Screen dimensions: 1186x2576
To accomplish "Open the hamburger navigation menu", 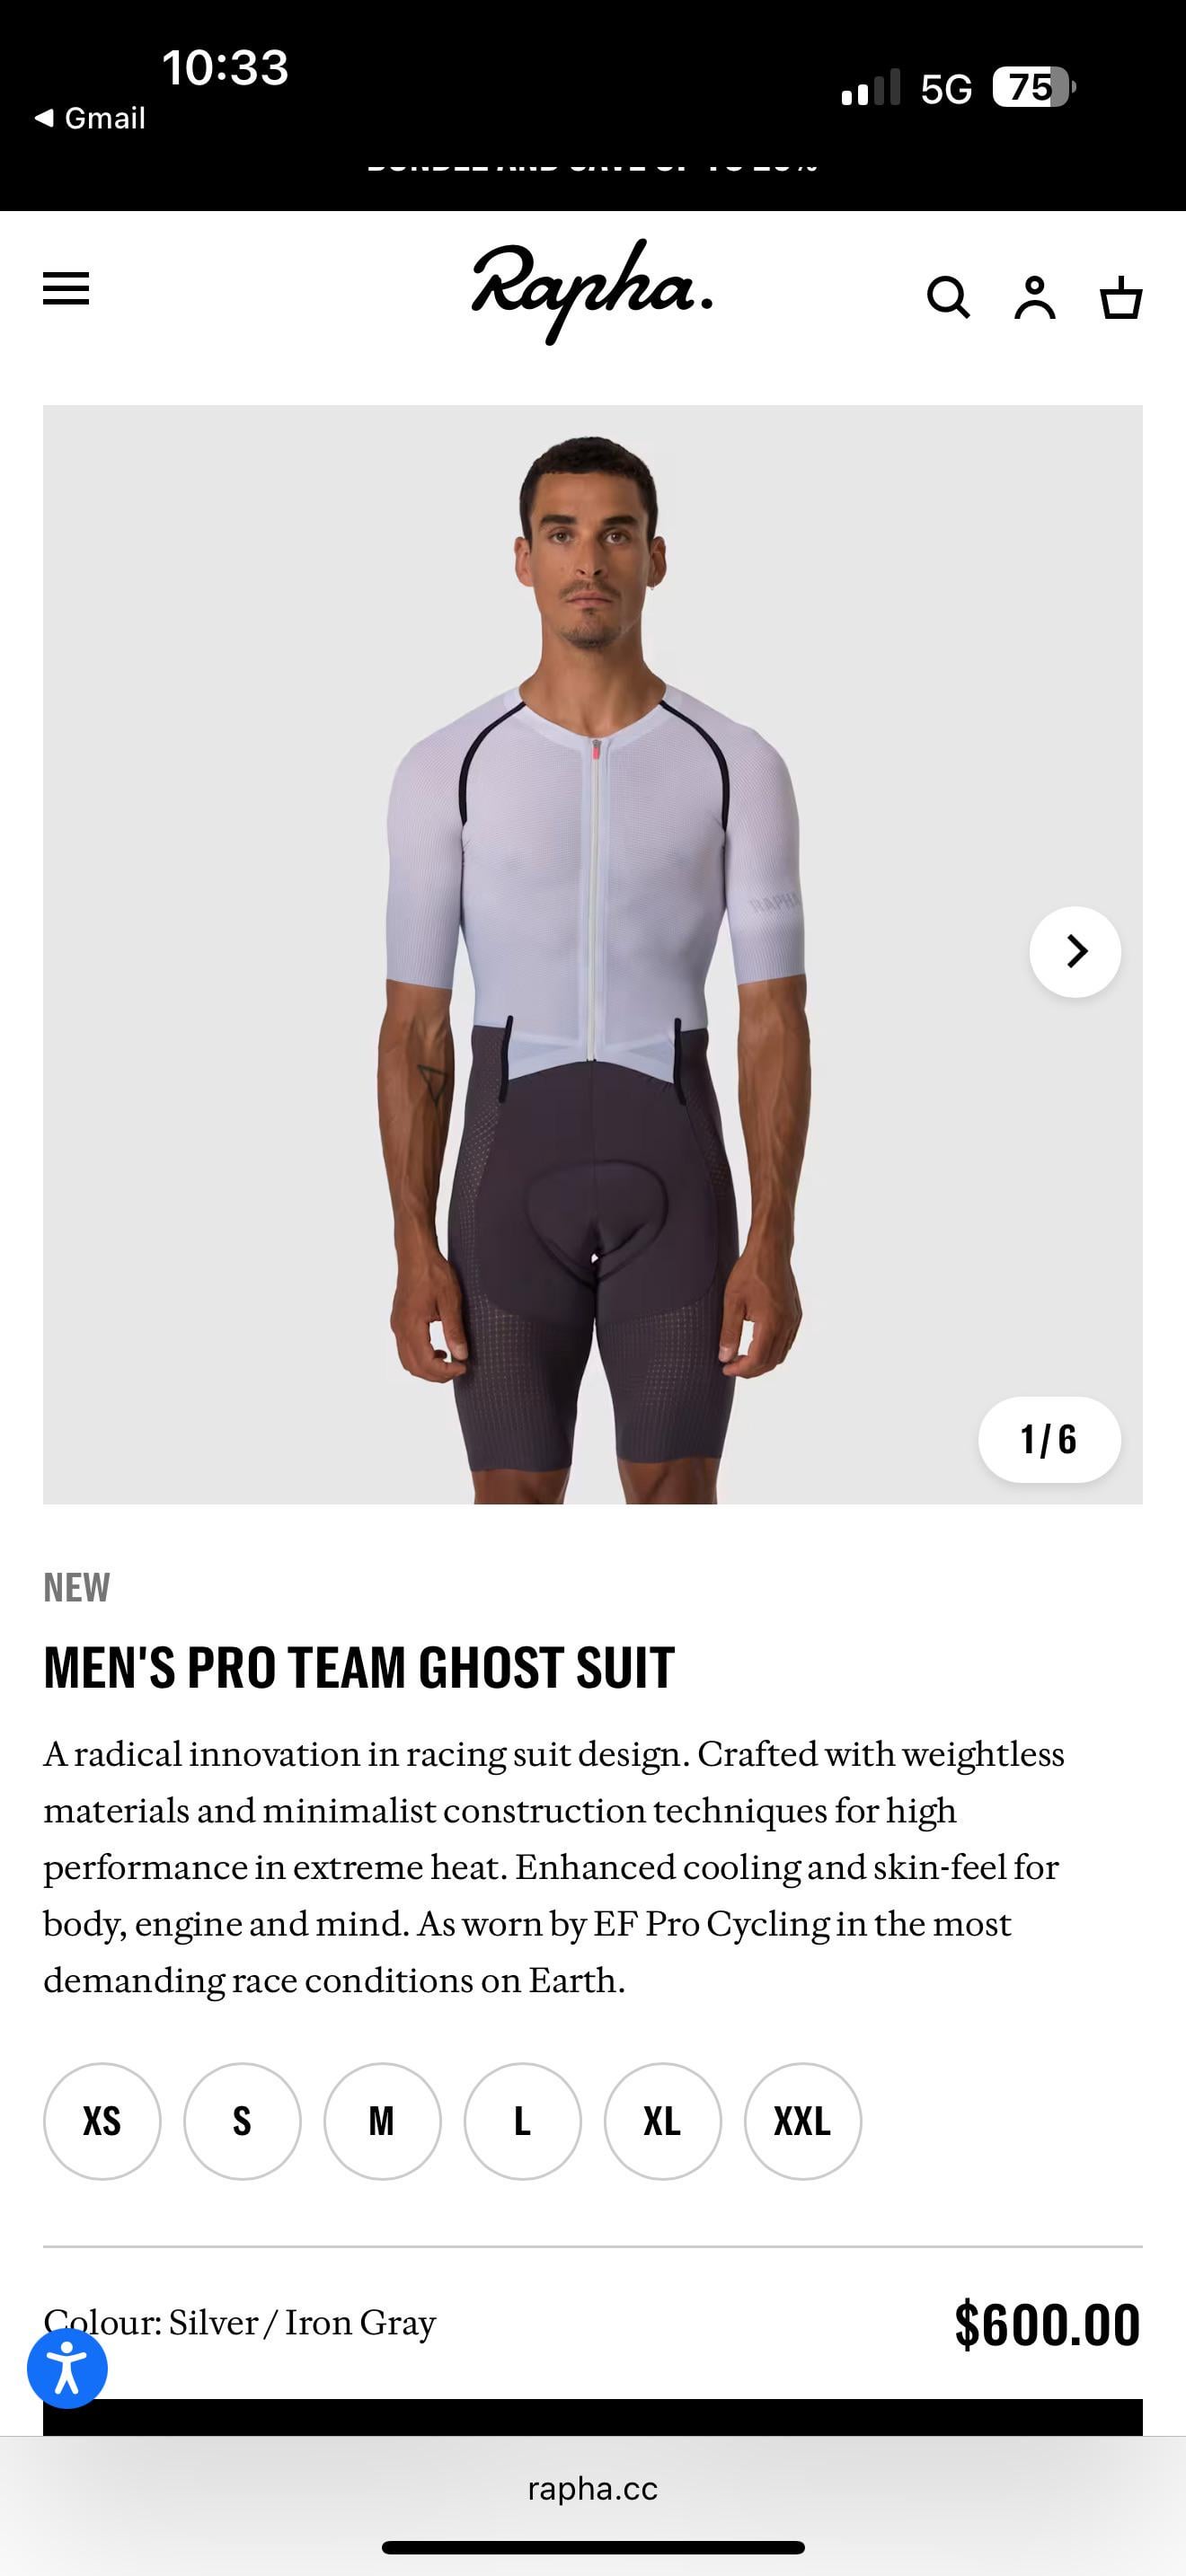I will click(66, 289).
